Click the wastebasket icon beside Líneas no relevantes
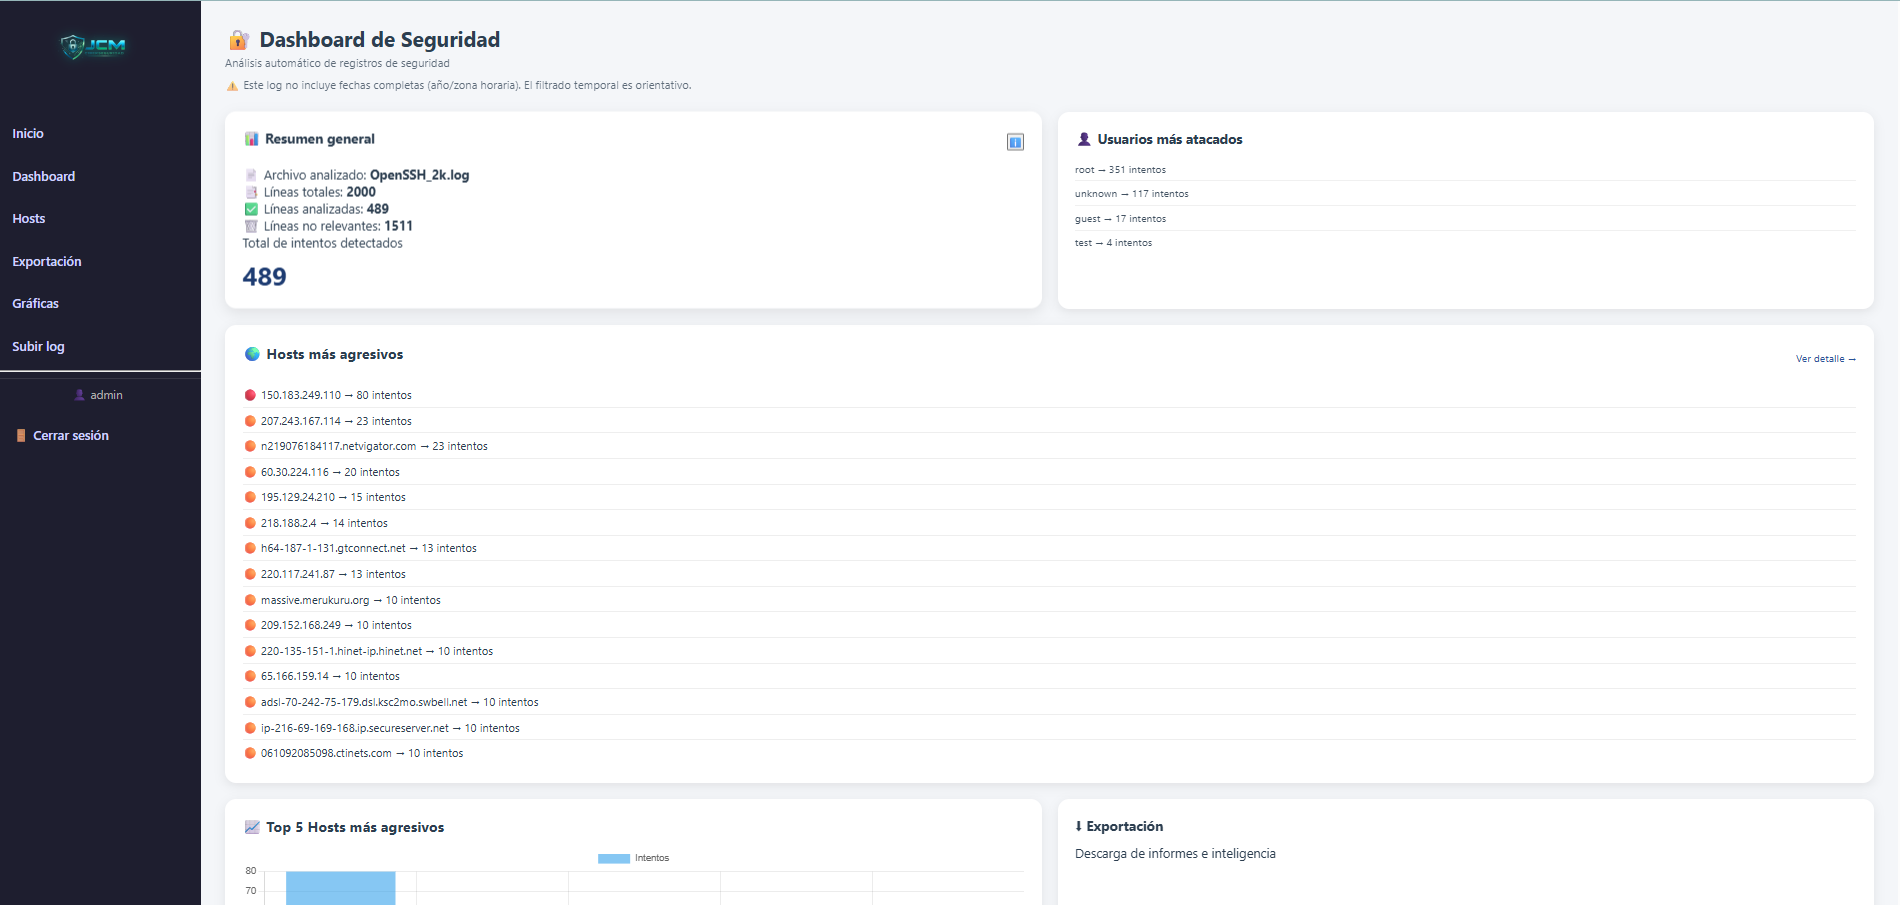 pyautogui.click(x=250, y=225)
